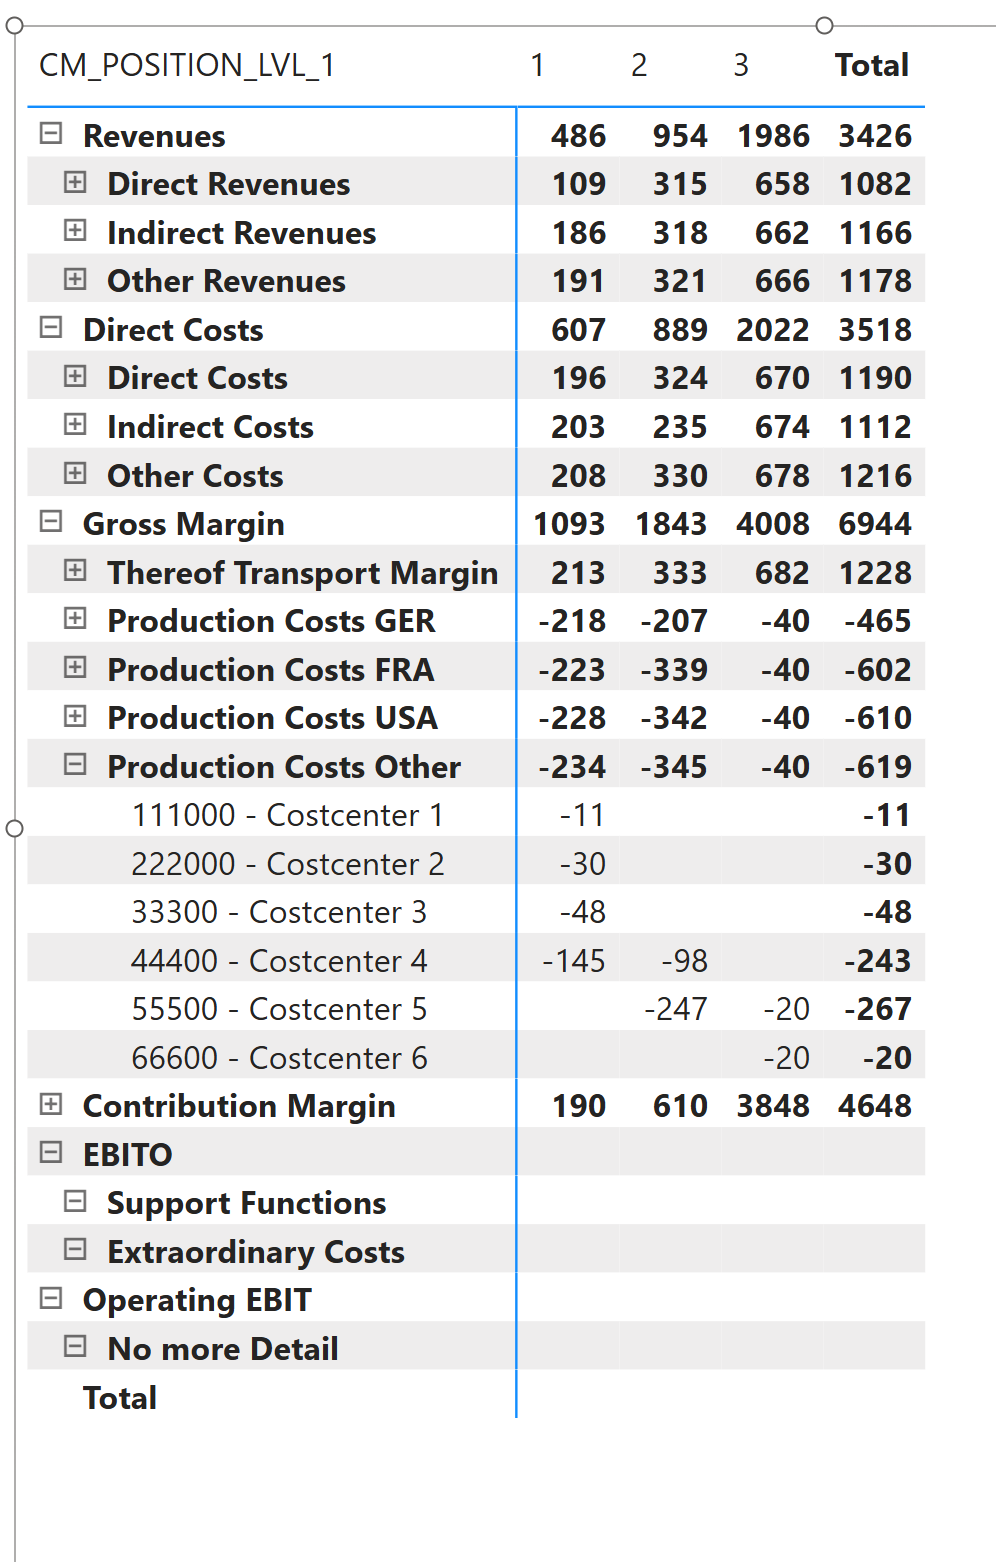Collapse the Operating EBIT group
This screenshot has height=1562, width=996.
point(51,1298)
